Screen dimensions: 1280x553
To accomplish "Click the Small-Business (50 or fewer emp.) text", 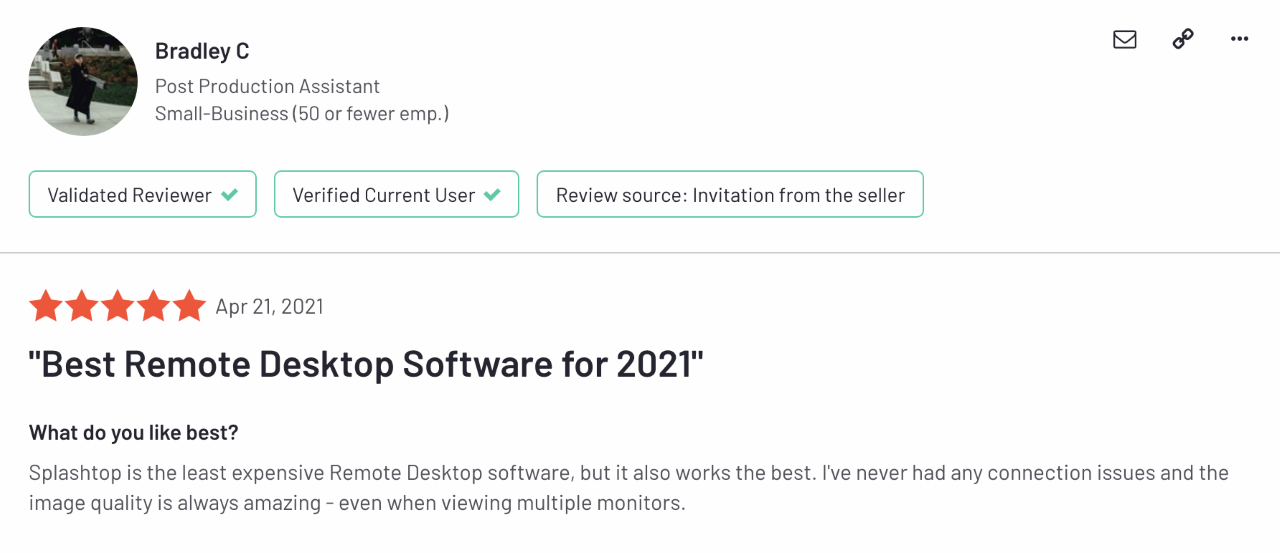I will [x=302, y=114].
